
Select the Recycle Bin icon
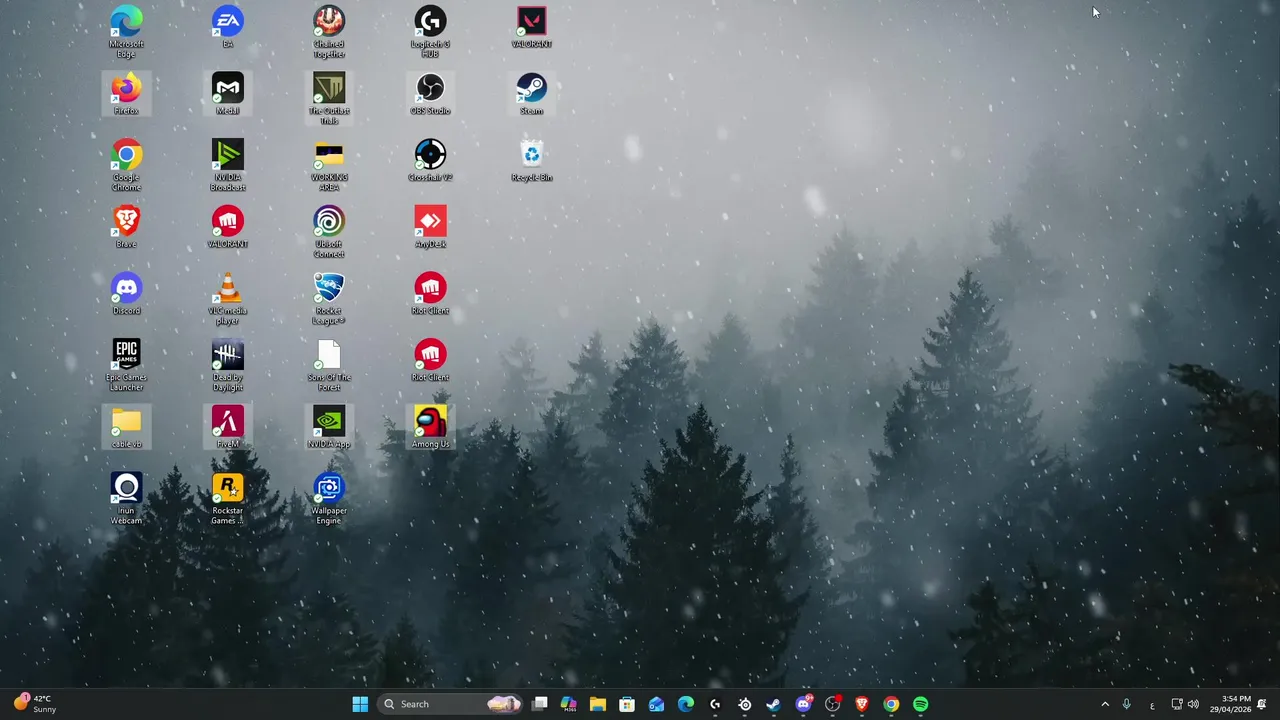(532, 160)
